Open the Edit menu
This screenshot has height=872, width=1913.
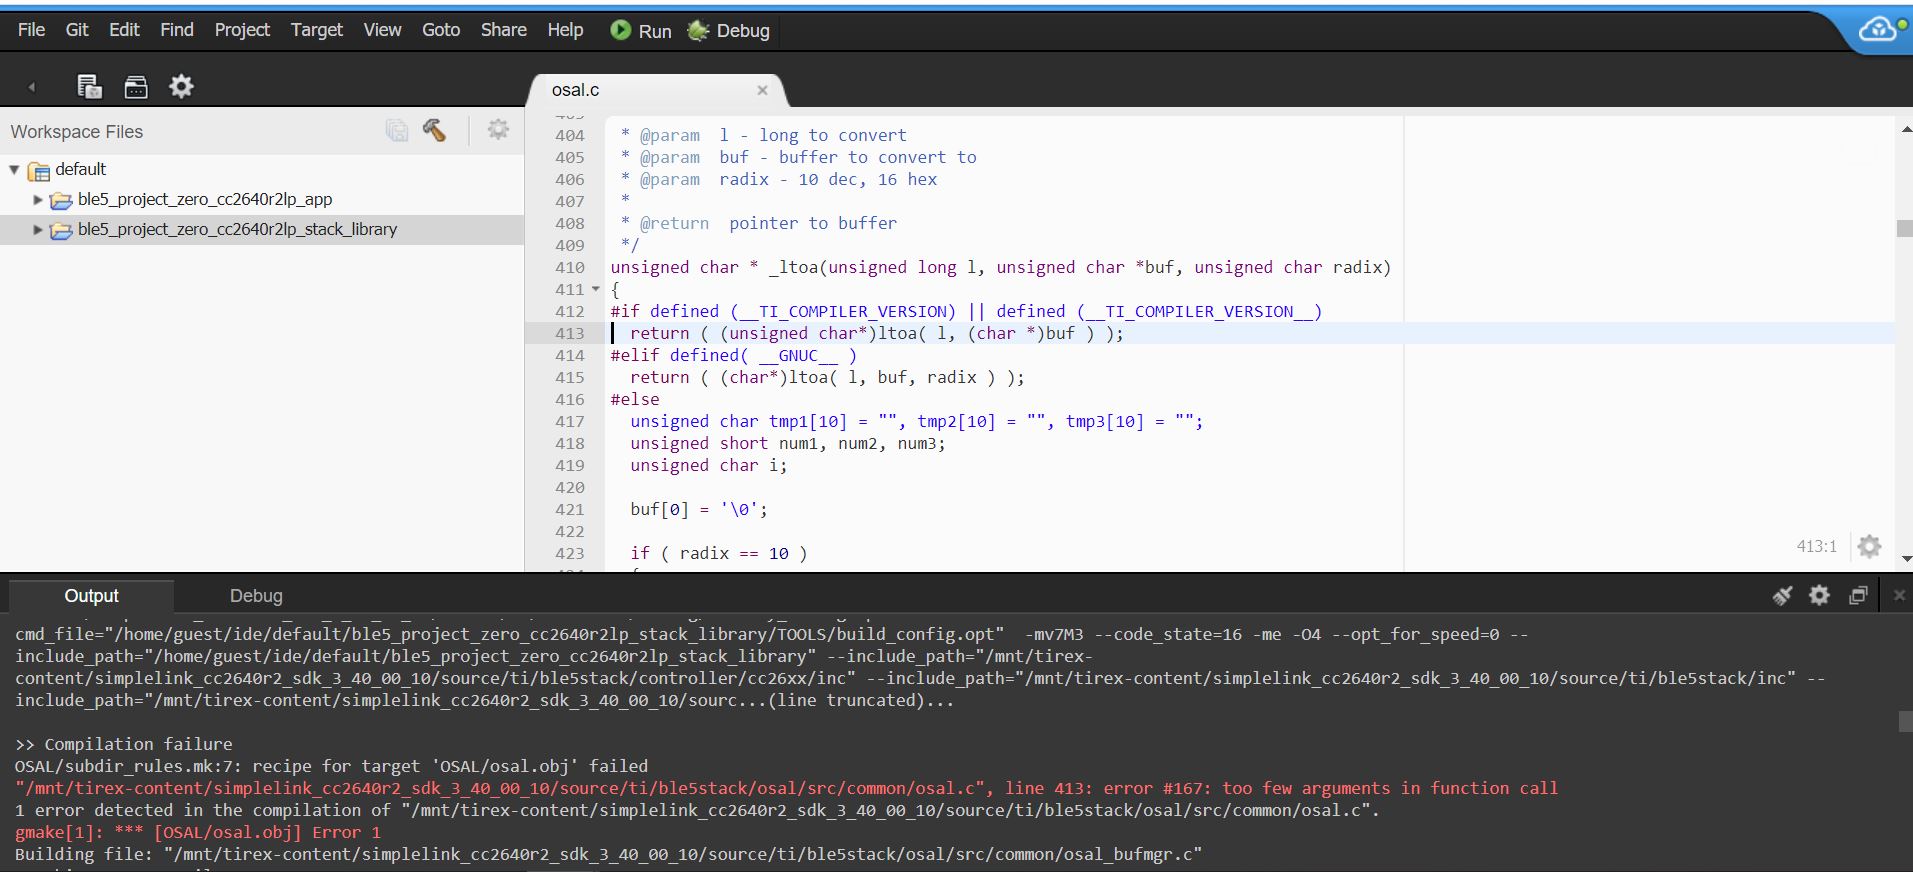pos(124,30)
